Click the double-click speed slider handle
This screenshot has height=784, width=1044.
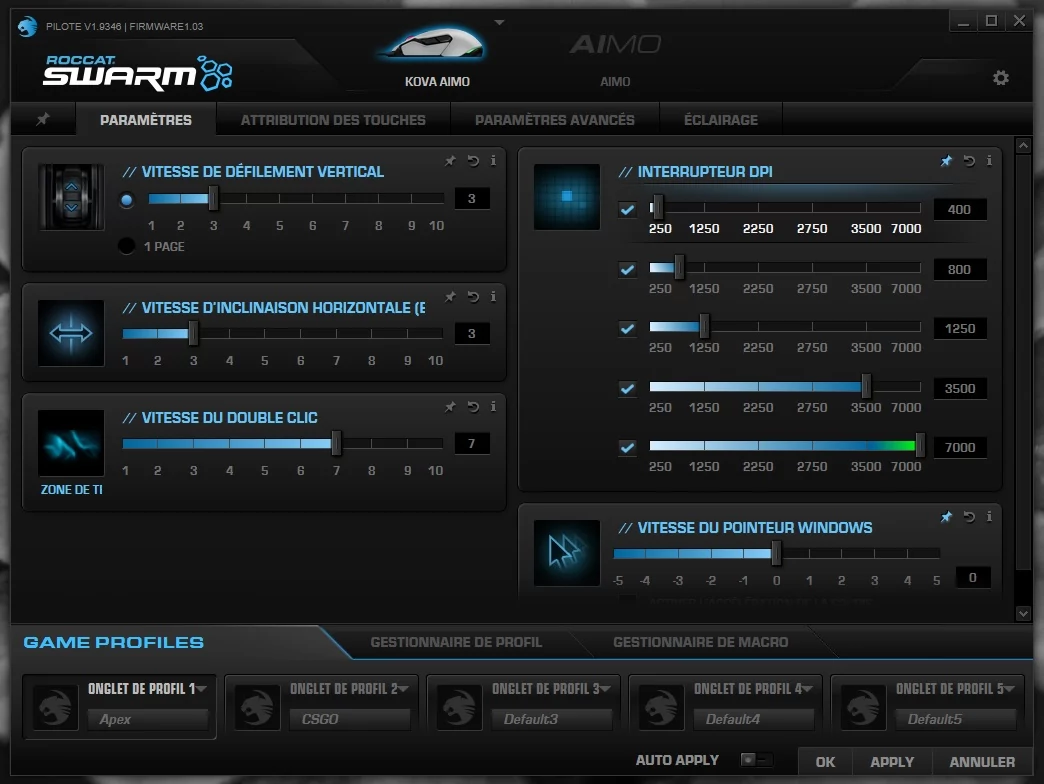tap(336, 443)
